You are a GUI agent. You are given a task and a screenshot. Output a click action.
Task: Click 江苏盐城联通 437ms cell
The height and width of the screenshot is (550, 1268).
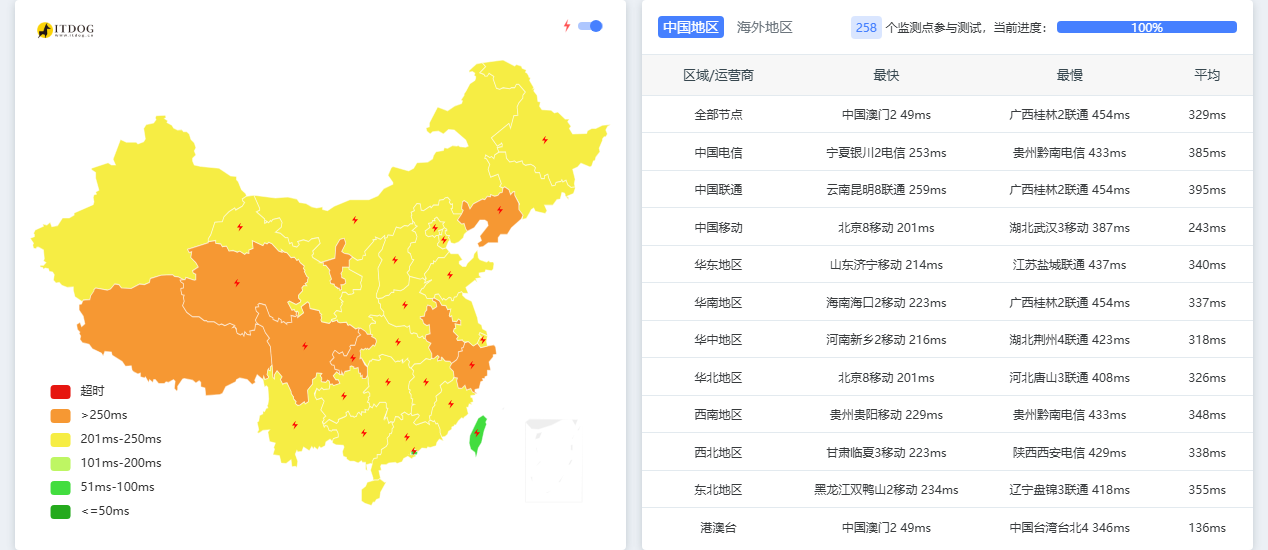pos(1070,265)
